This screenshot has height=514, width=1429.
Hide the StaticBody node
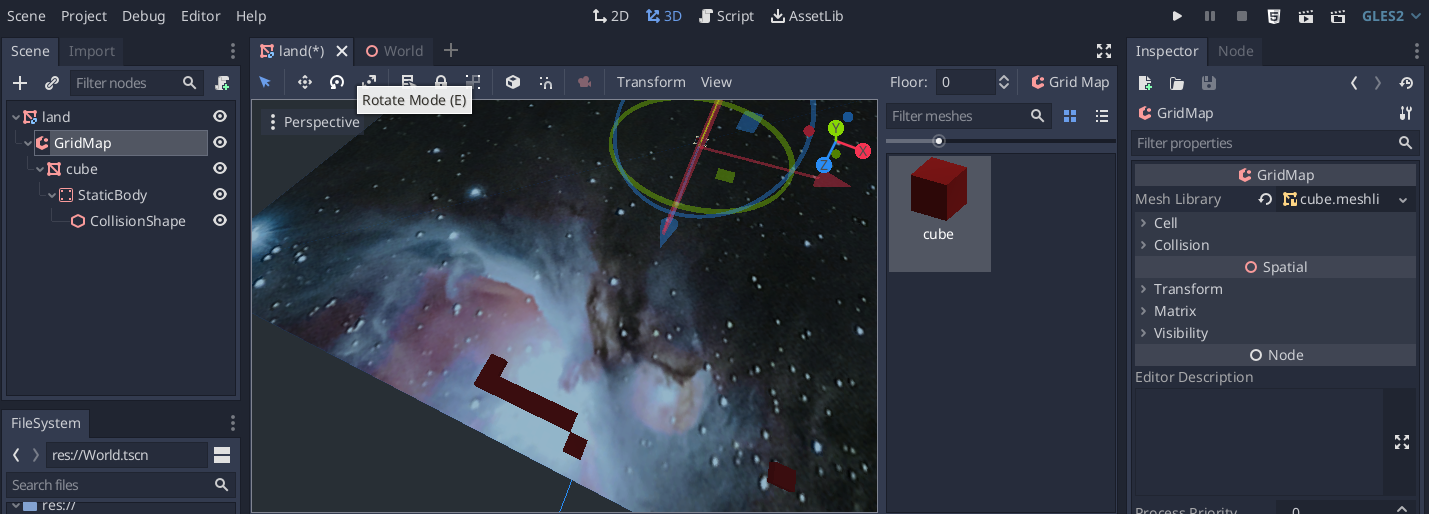[x=220, y=195]
